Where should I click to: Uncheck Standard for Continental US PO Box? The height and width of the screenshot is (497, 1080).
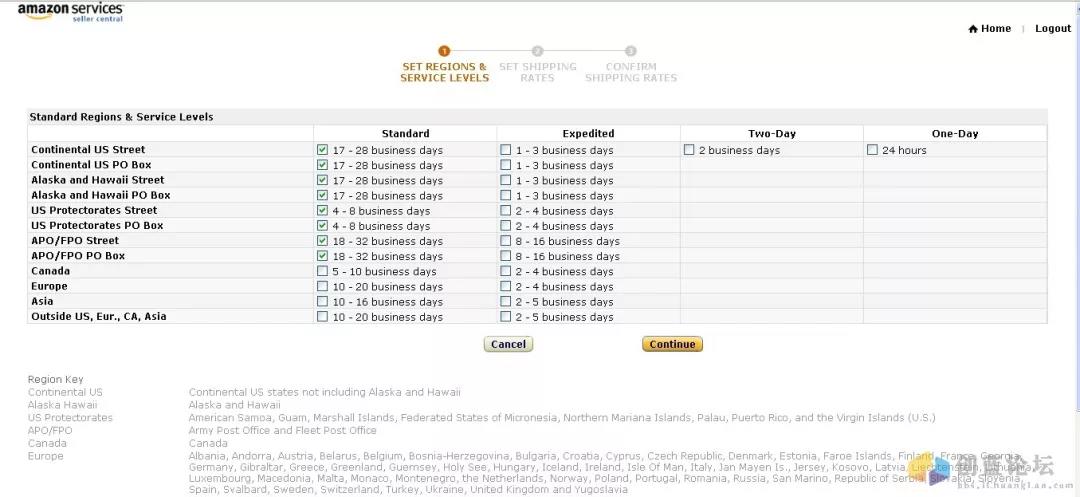tap(322, 165)
